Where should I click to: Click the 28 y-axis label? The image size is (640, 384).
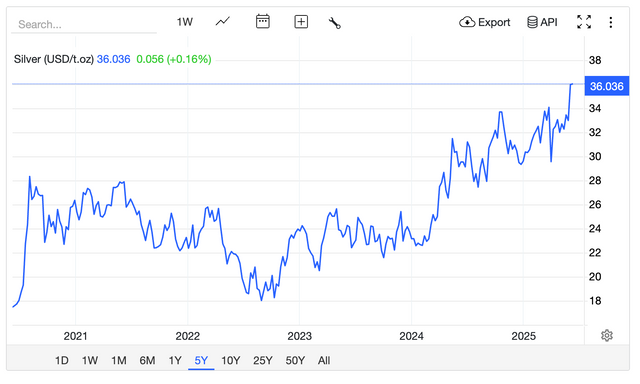click(x=595, y=180)
